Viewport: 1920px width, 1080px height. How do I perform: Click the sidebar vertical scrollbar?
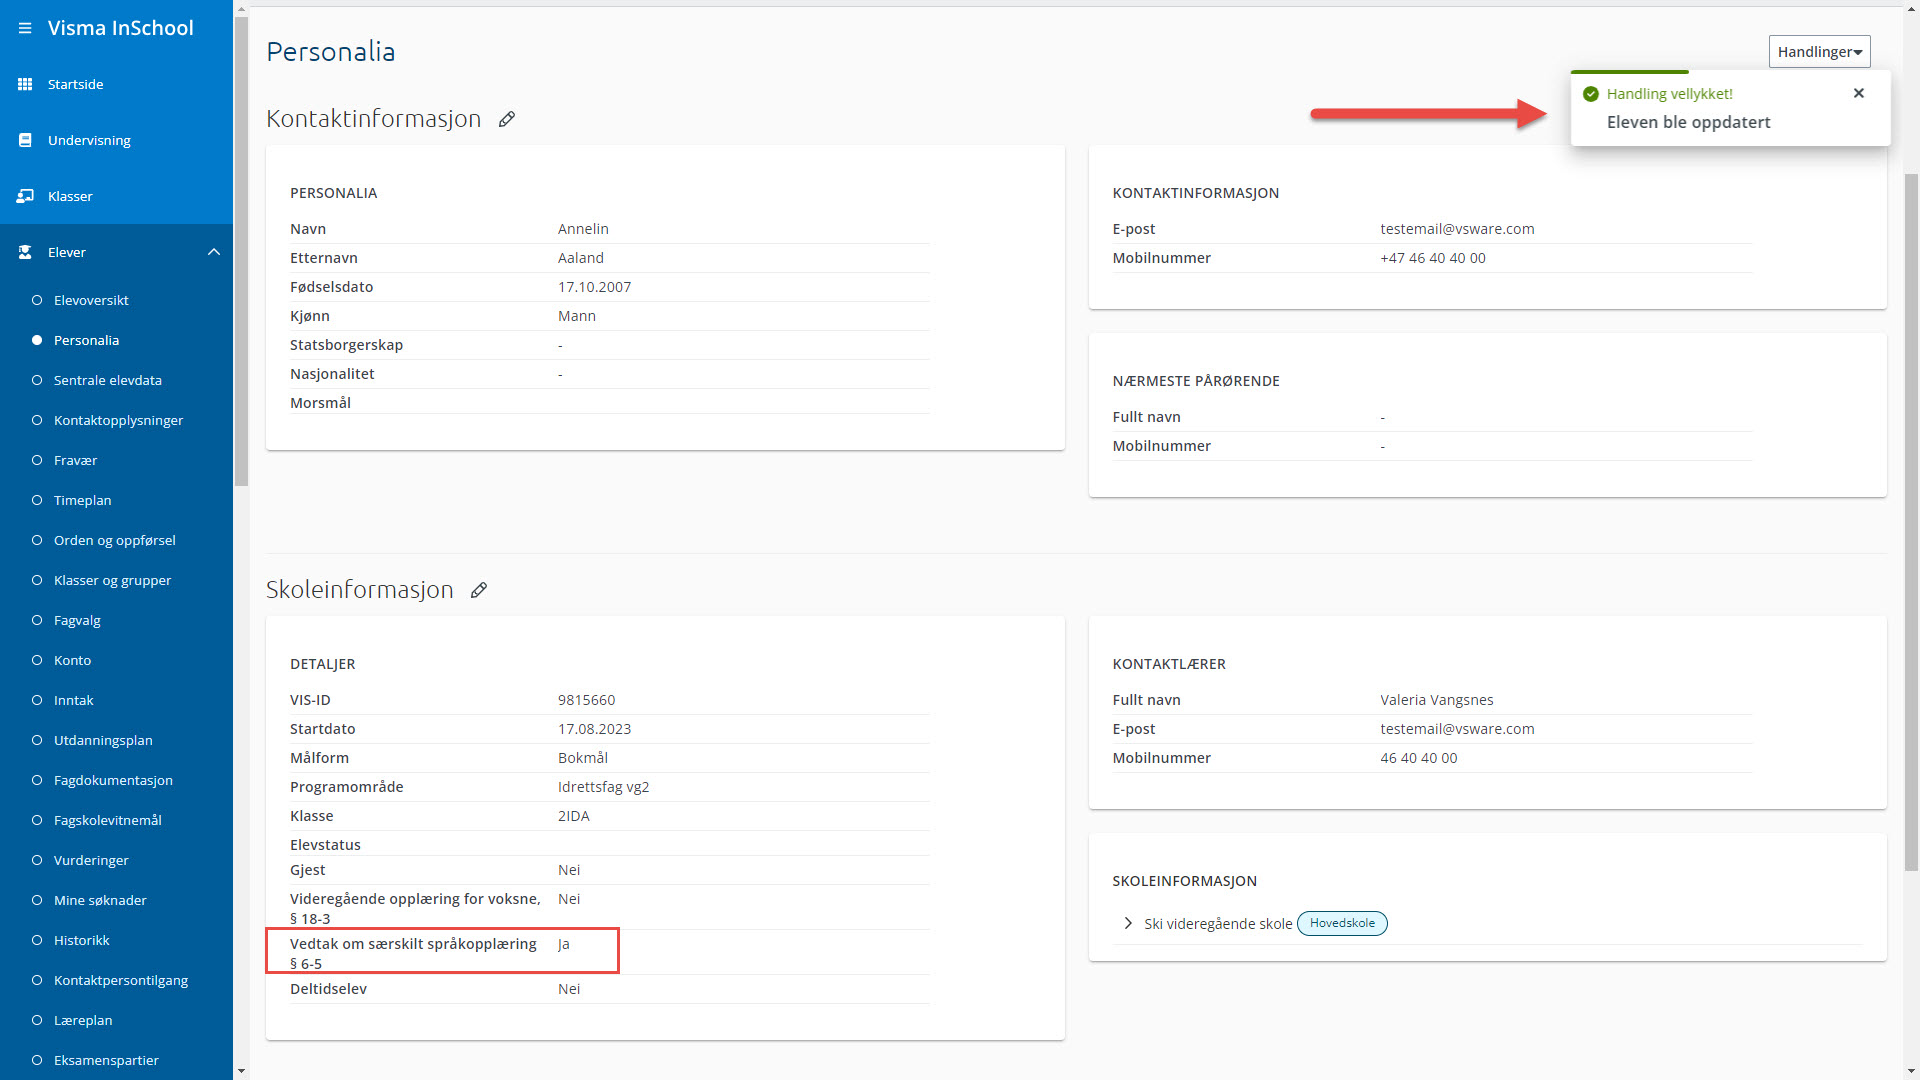point(241,250)
